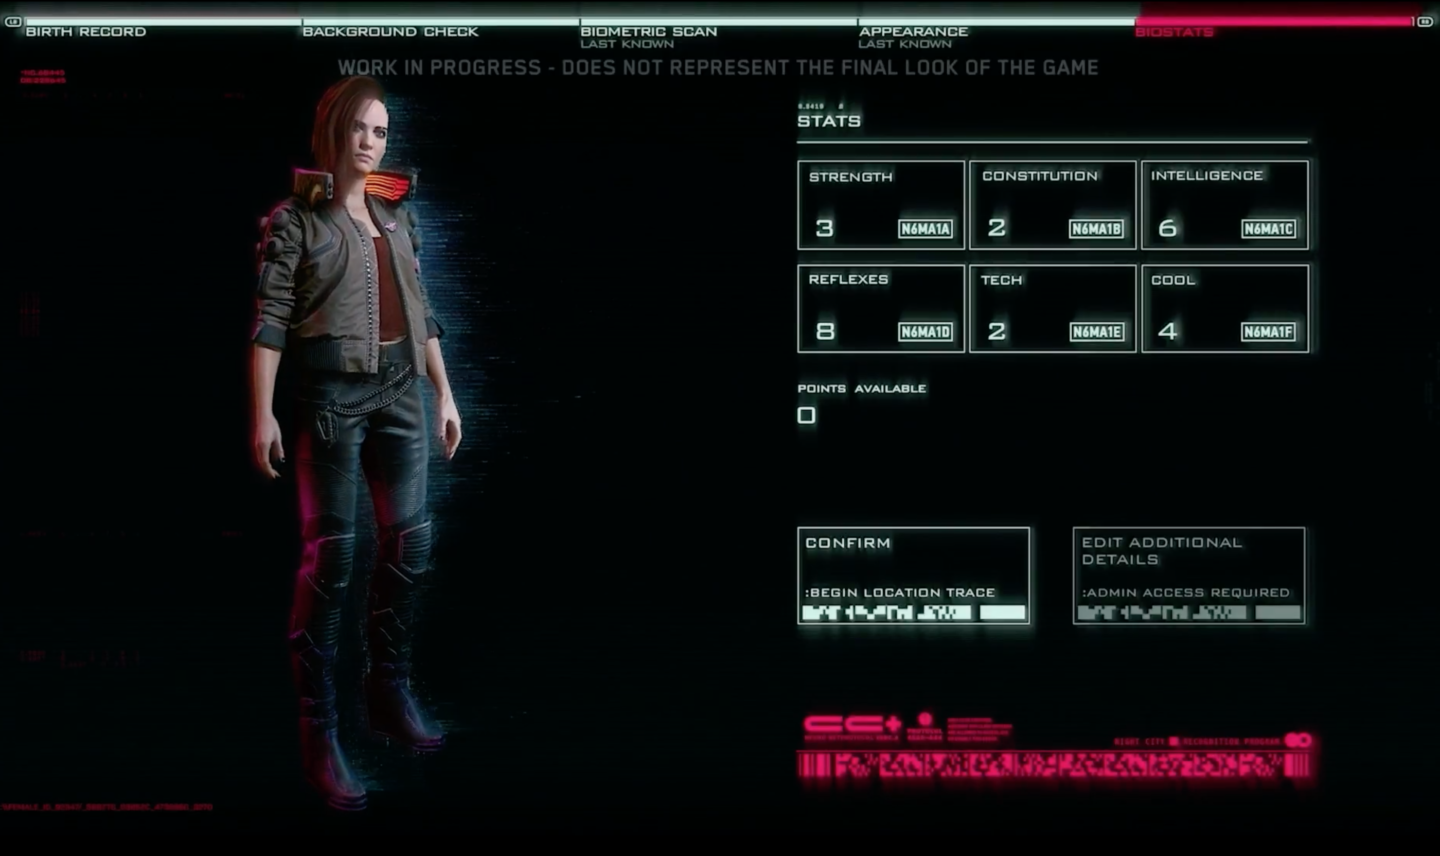Click the Points Available label

[862, 388]
